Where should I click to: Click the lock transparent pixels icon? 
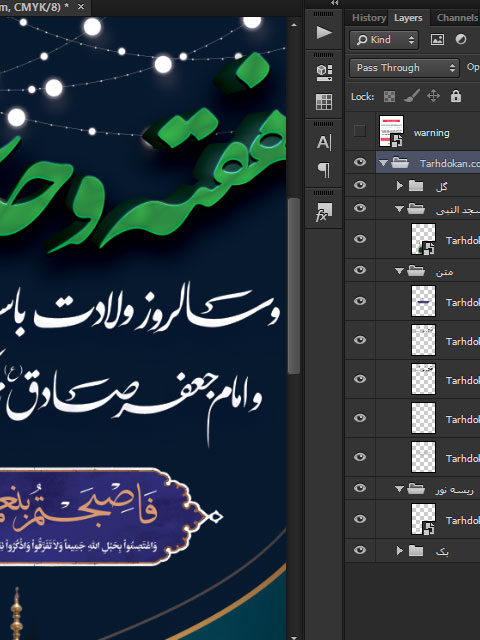(389, 96)
